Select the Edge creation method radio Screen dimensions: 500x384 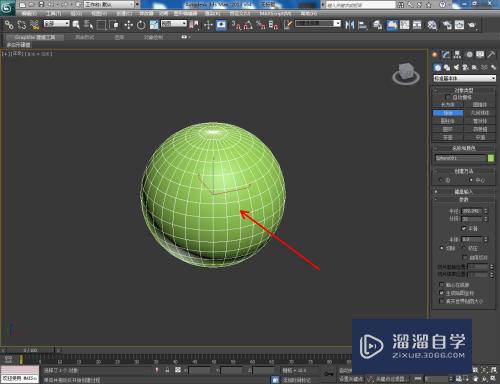(441, 180)
